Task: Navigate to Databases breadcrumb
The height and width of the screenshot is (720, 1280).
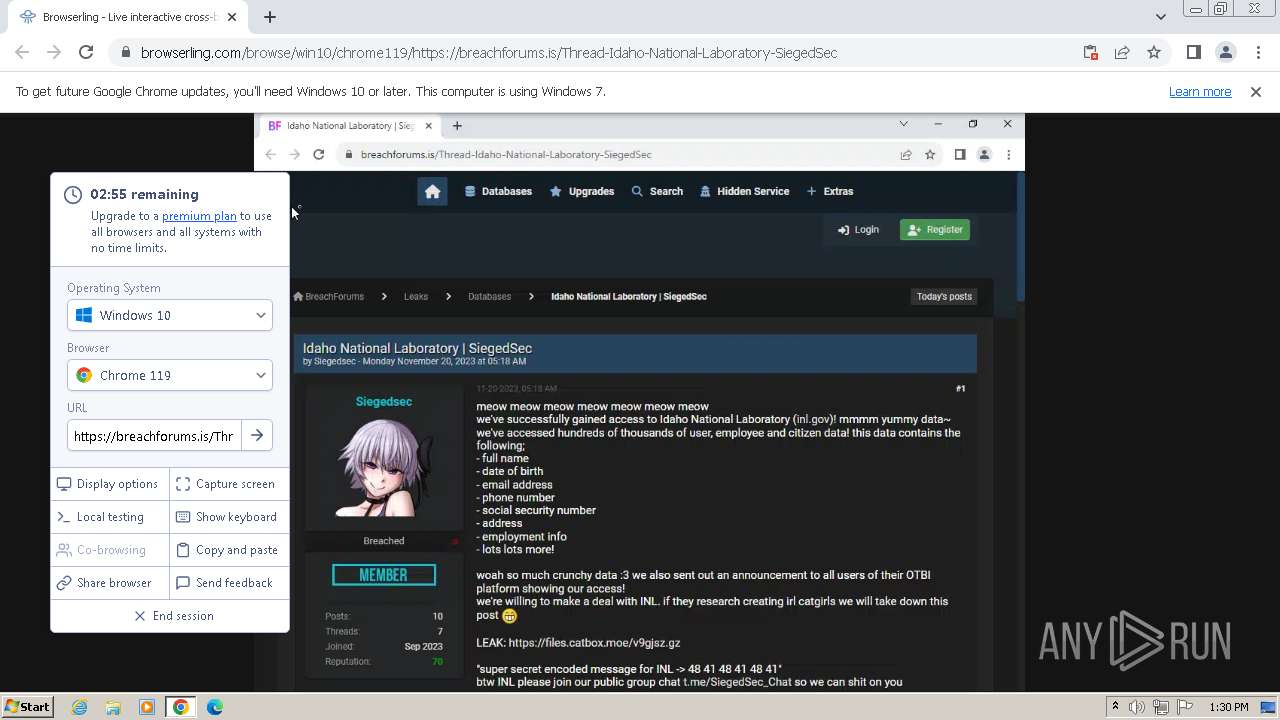Action: pyautogui.click(x=489, y=297)
